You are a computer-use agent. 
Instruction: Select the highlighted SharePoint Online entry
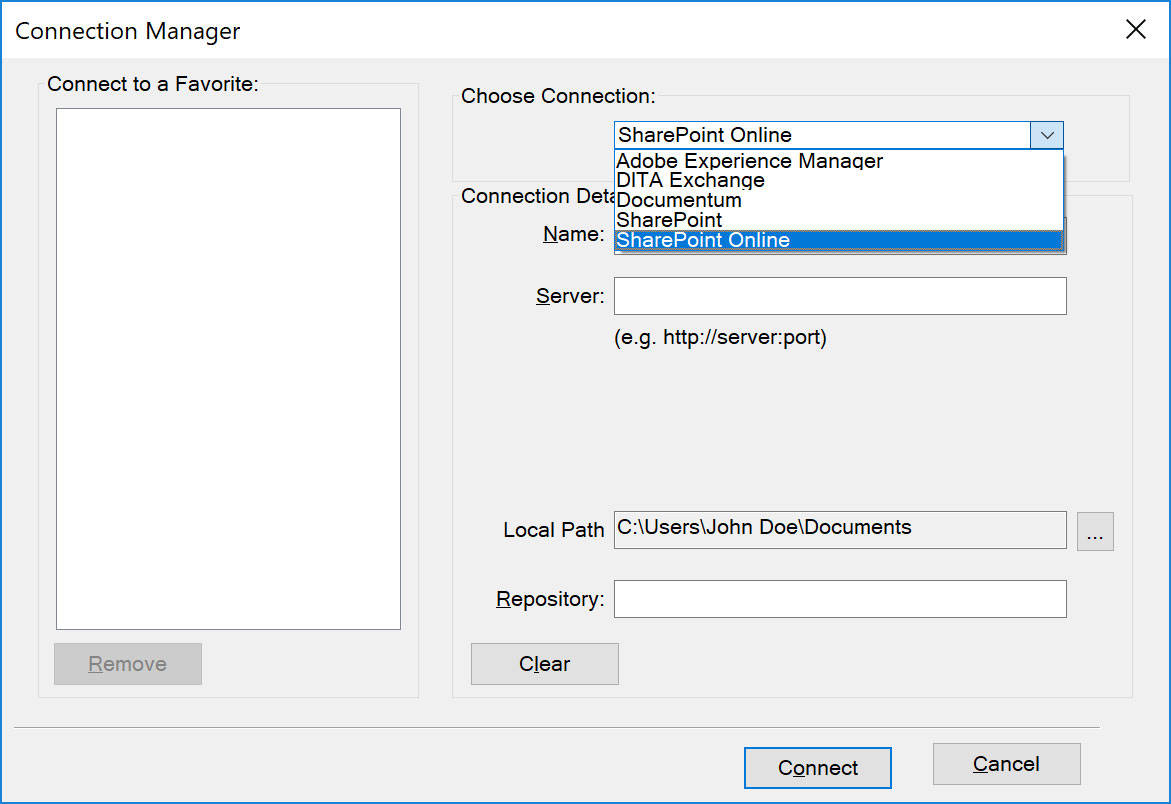coord(703,240)
